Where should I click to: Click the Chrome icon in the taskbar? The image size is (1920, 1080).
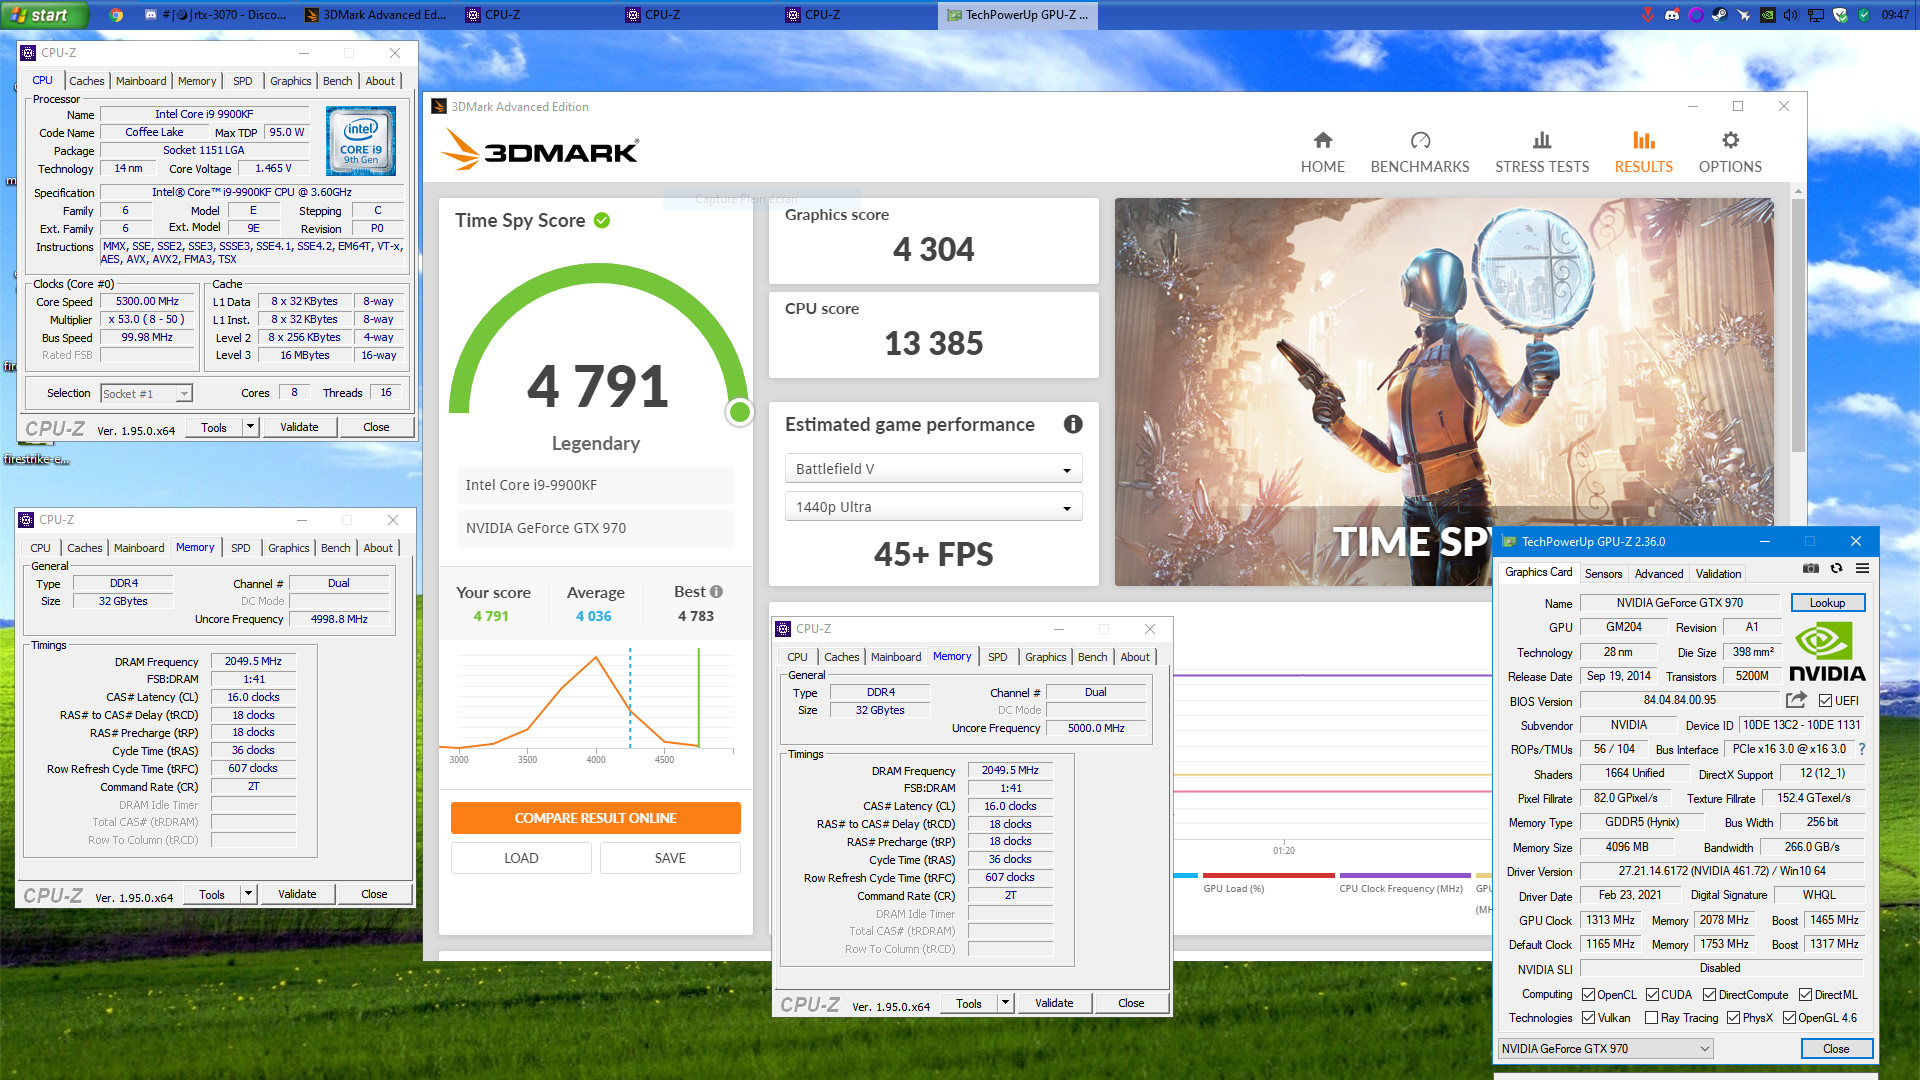pos(116,15)
